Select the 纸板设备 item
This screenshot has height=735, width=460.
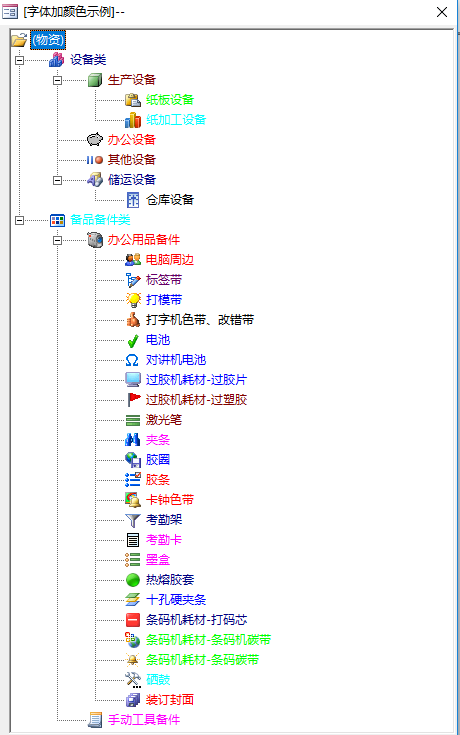(x=170, y=100)
